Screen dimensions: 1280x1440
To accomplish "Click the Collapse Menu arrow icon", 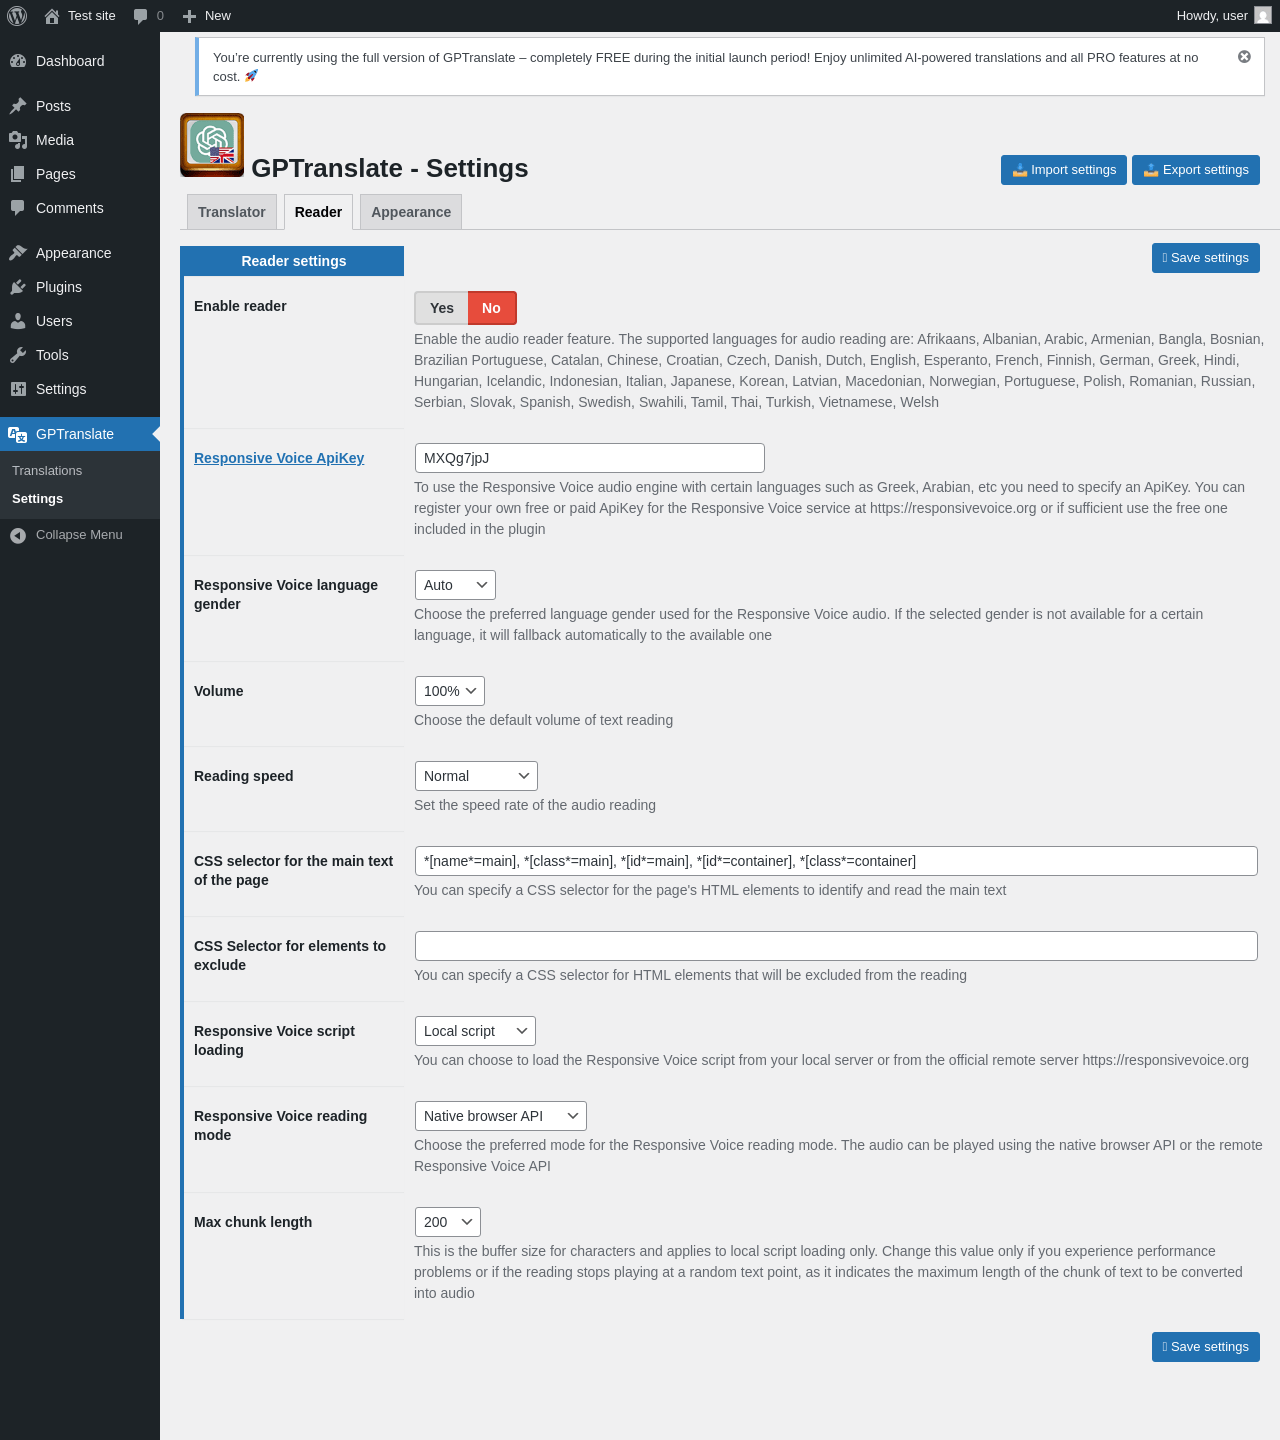I will coord(18,535).
